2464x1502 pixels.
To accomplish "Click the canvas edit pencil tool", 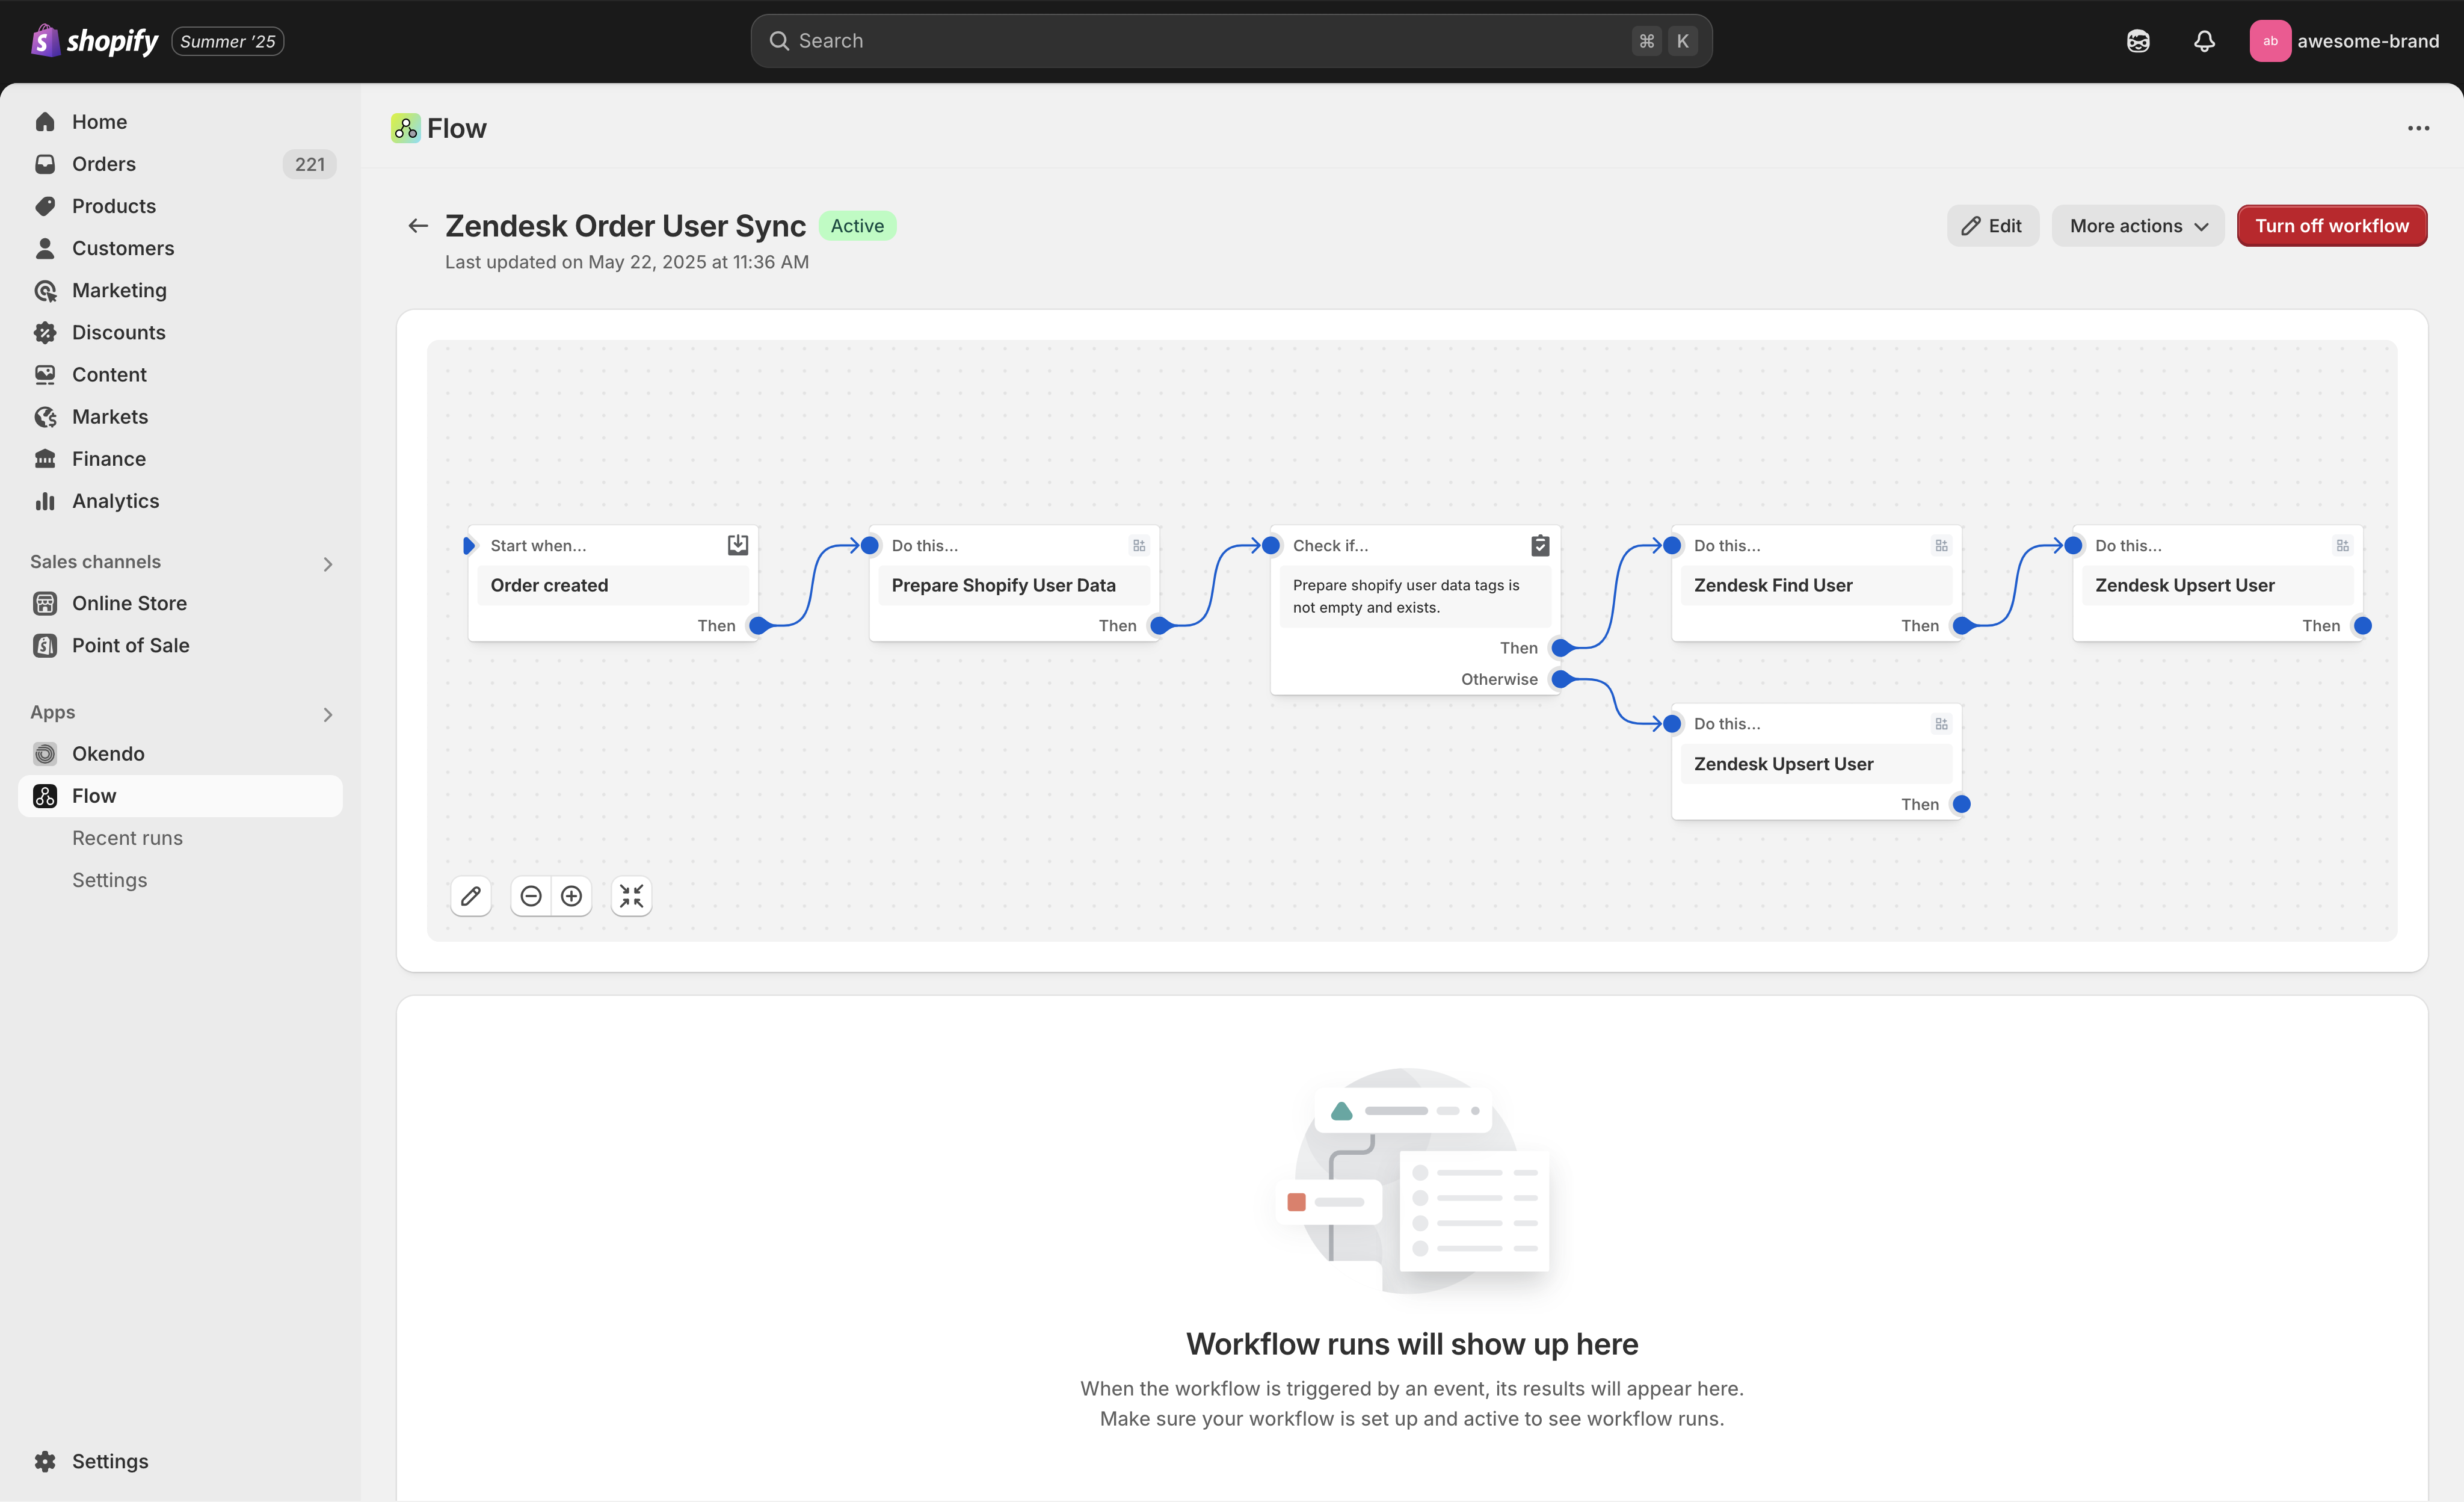I will 471,896.
